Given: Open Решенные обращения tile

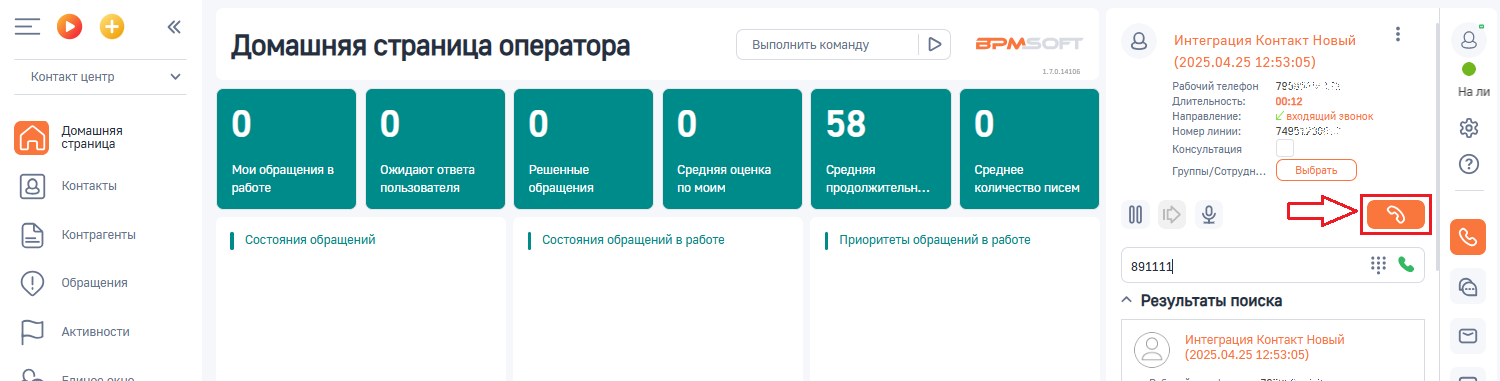Looking at the screenshot, I should click(583, 149).
